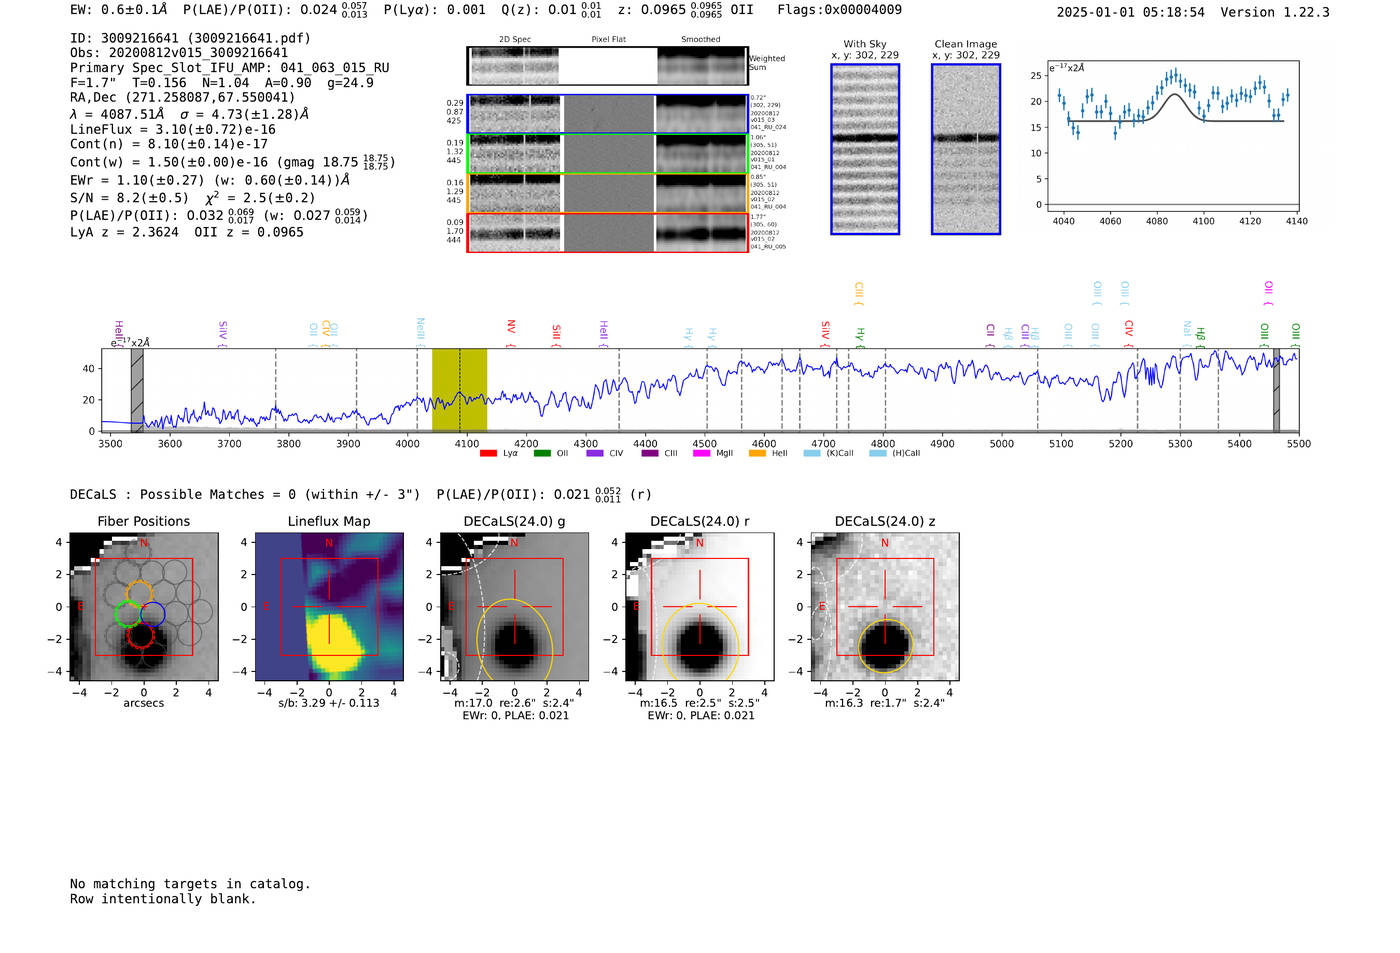Click 'Row intentionally blank.' text
The image size is (1400, 953).
tap(163, 899)
